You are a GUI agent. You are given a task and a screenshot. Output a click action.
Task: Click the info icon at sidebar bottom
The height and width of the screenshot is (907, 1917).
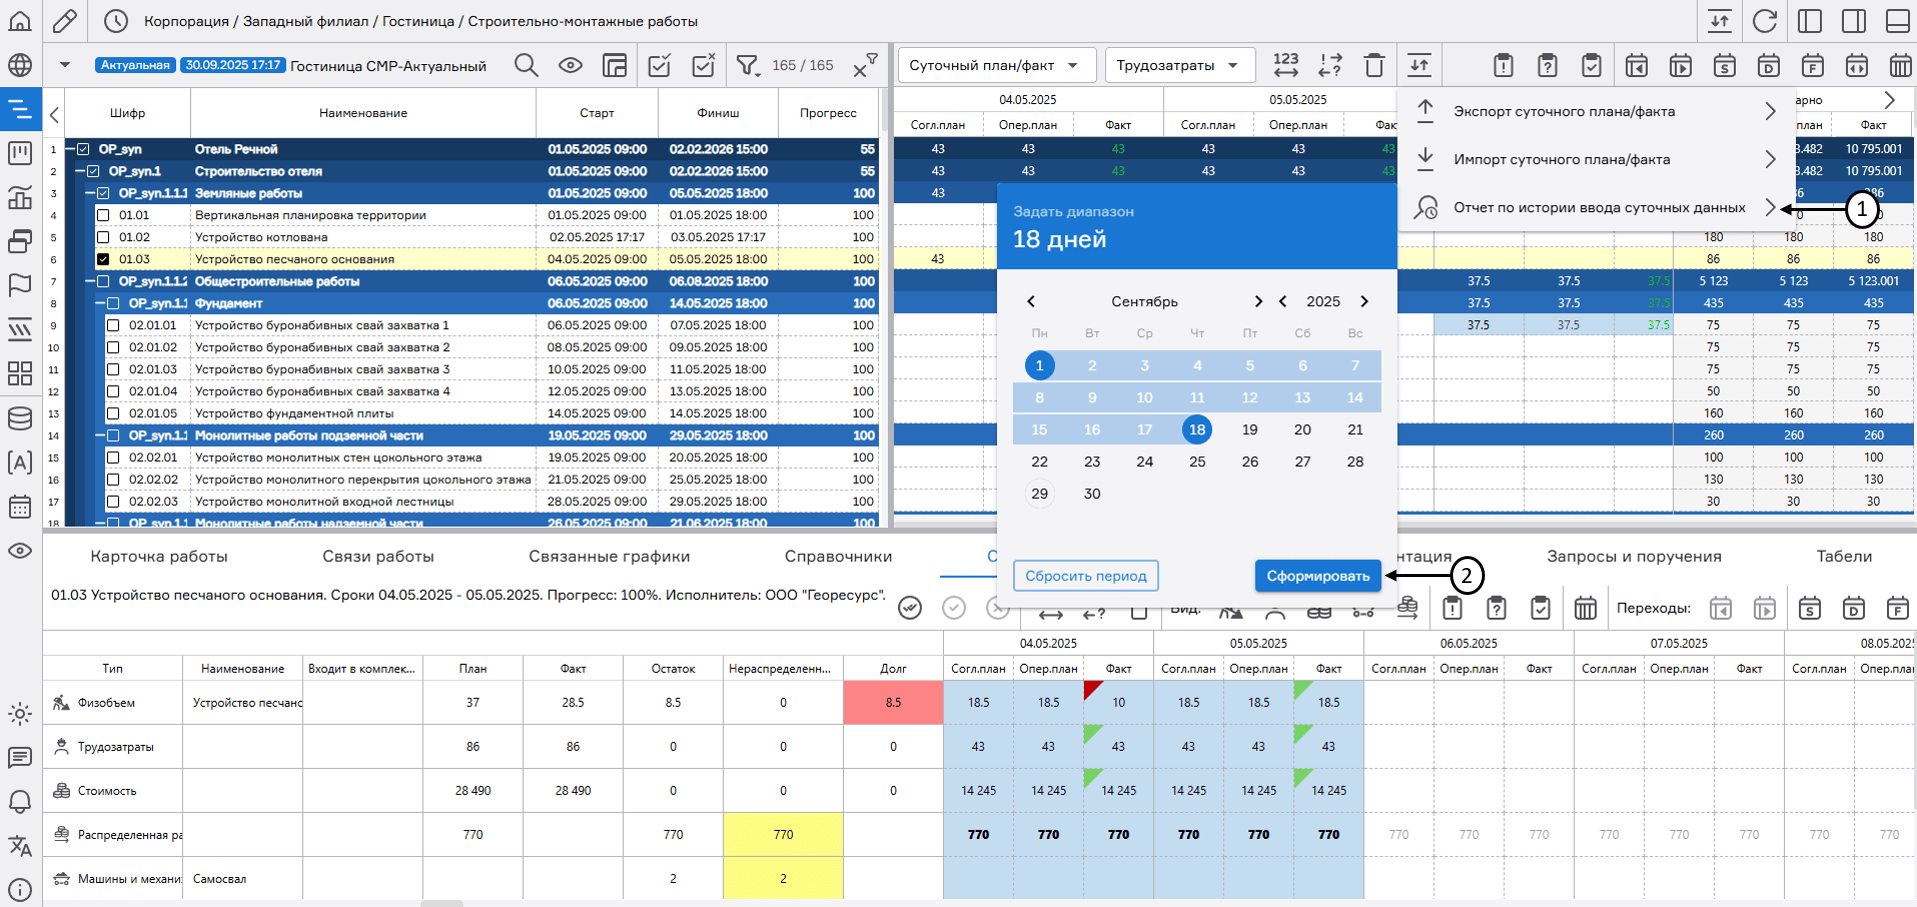(x=20, y=889)
